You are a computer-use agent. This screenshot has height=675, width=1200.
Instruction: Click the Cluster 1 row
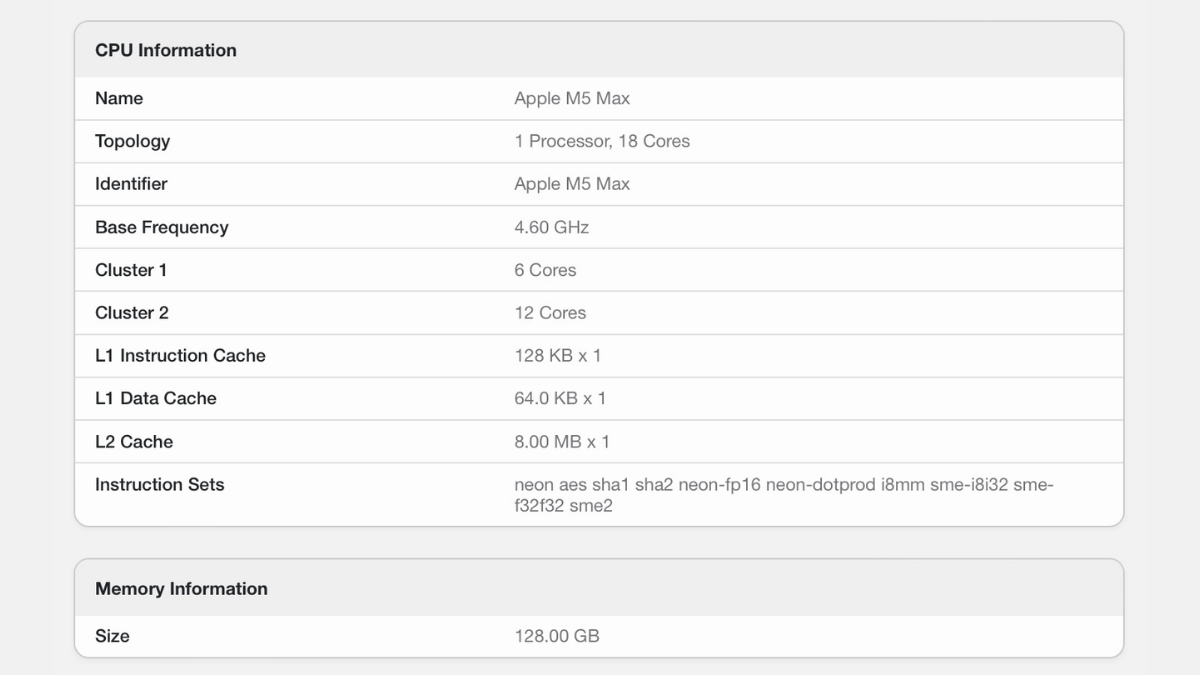131,269
